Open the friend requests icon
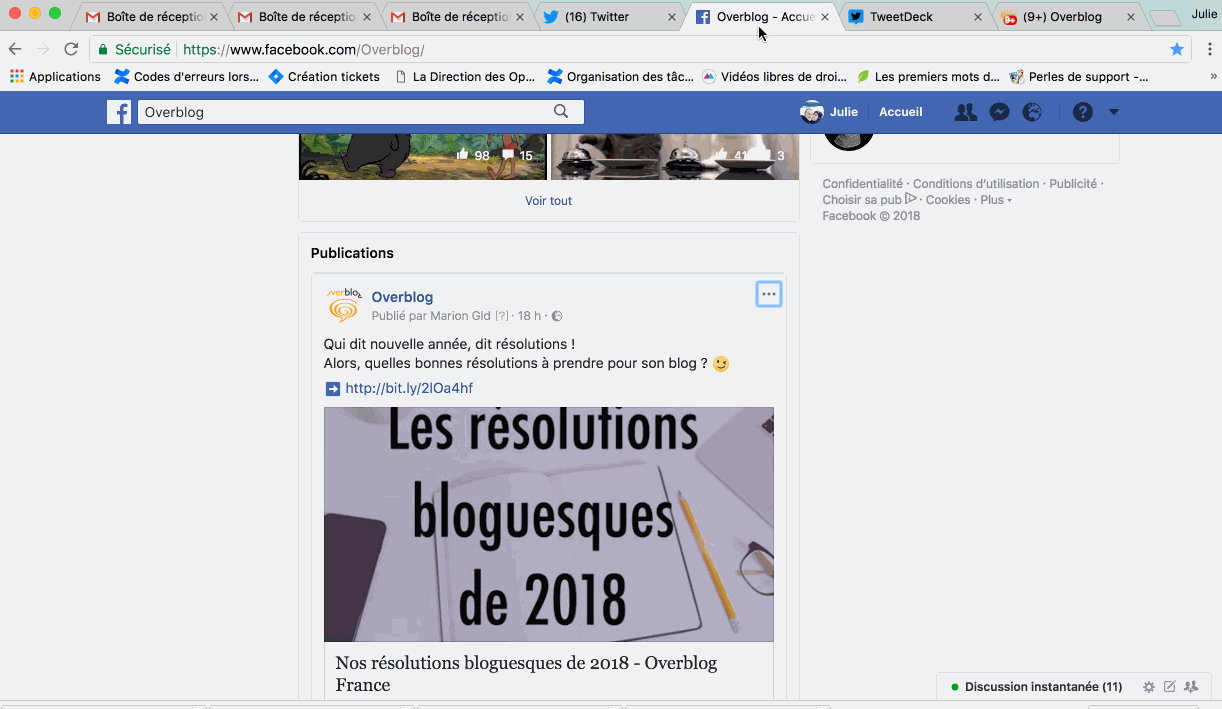The image size is (1222, 709). click(965, 112)
